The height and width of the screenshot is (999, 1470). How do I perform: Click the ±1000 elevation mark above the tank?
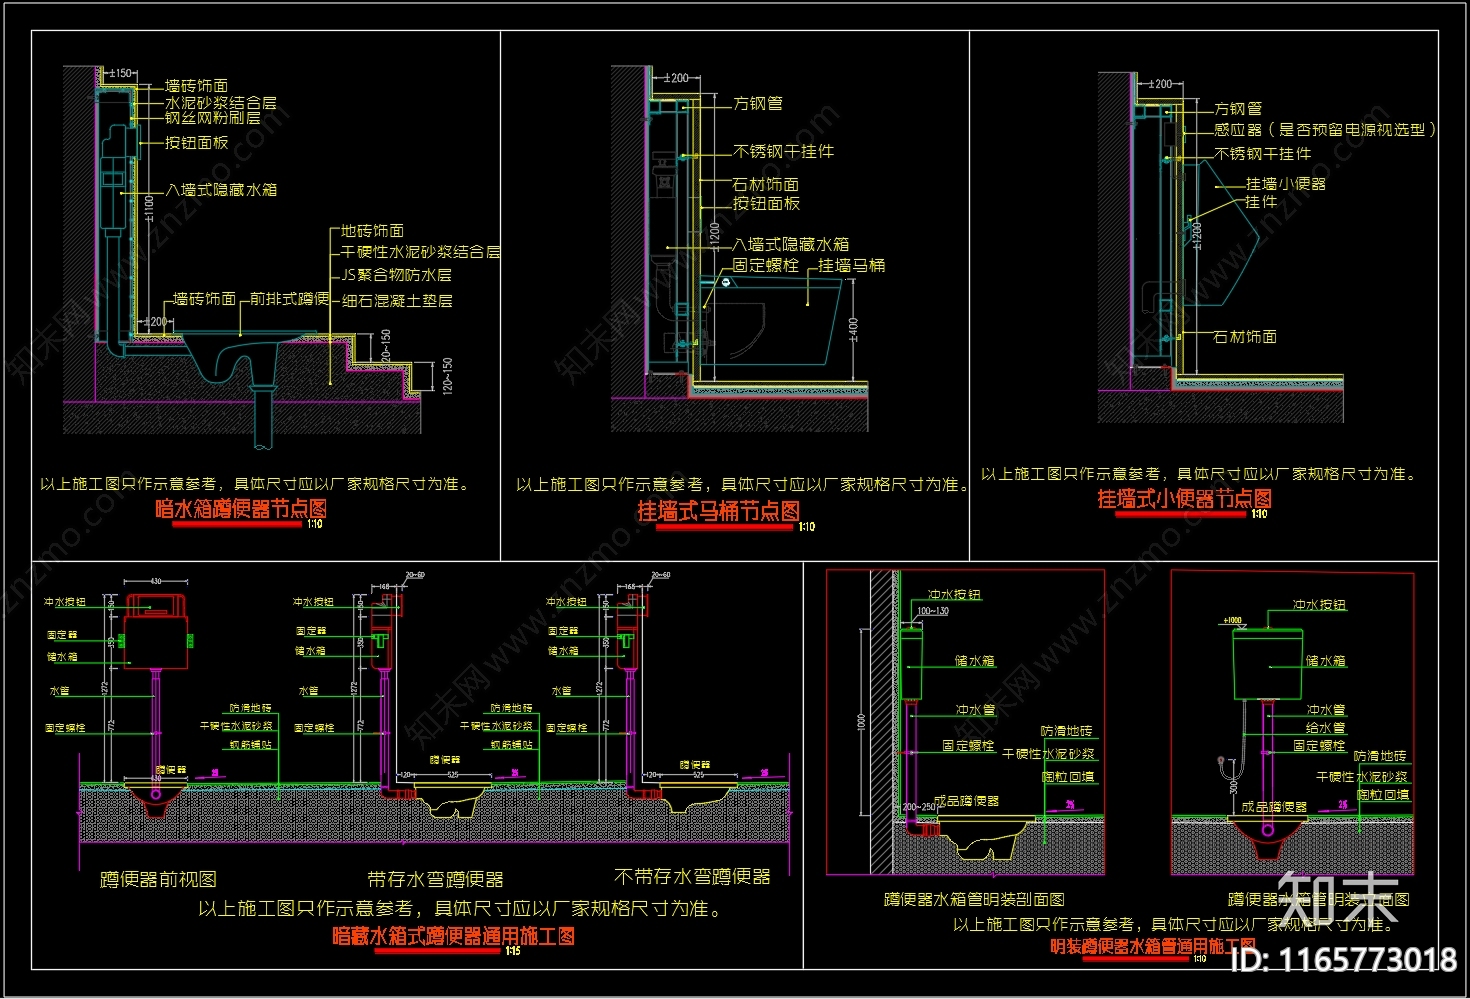pyautogui.click(x=1232, y=620)
